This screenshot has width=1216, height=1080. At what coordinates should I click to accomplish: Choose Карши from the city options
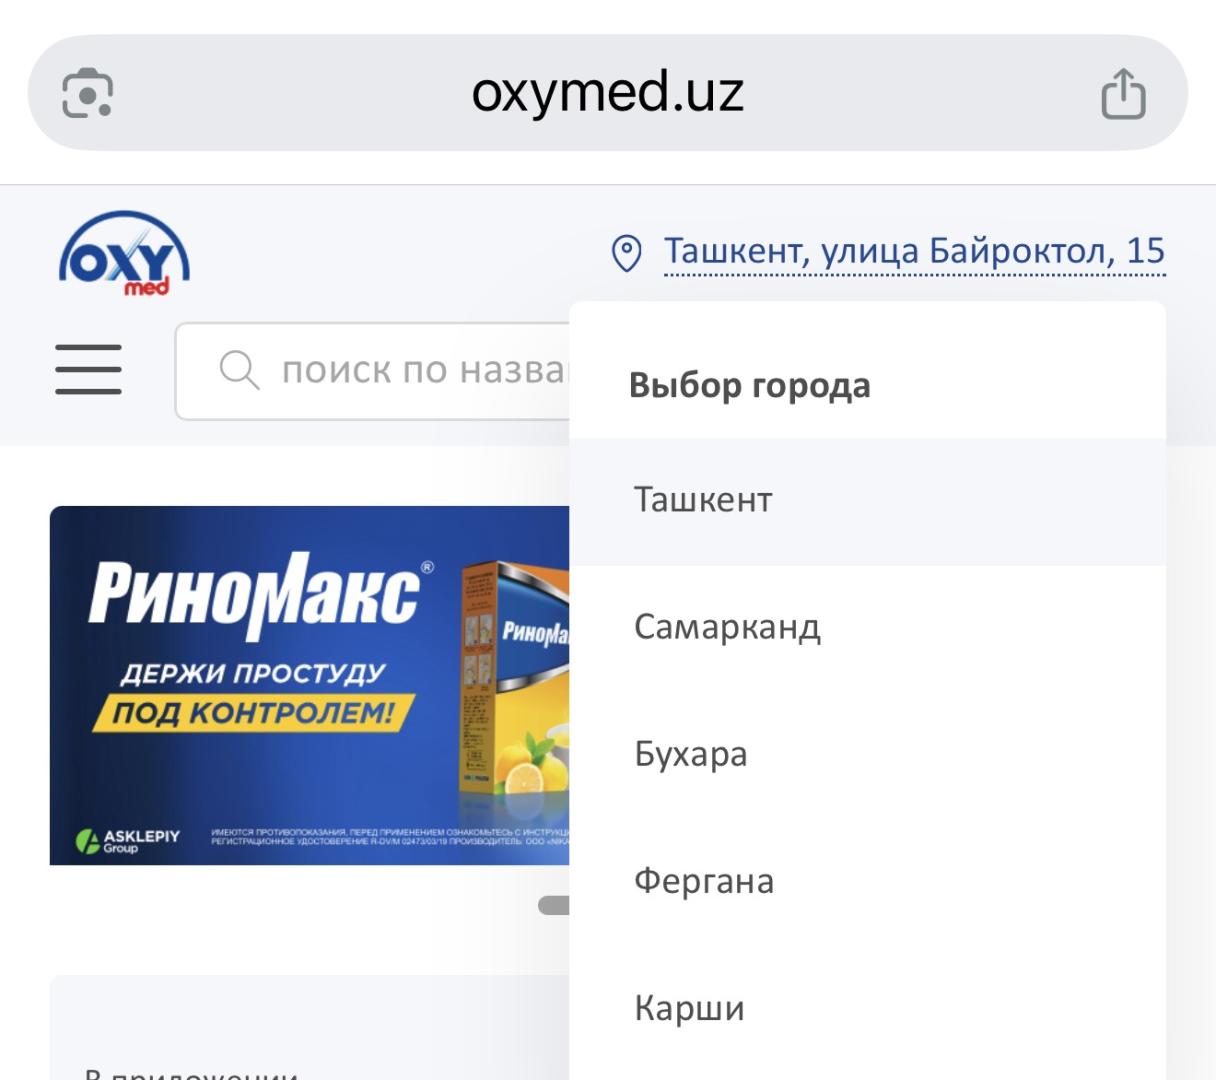pyautogui.click(x=689, y=1008)
